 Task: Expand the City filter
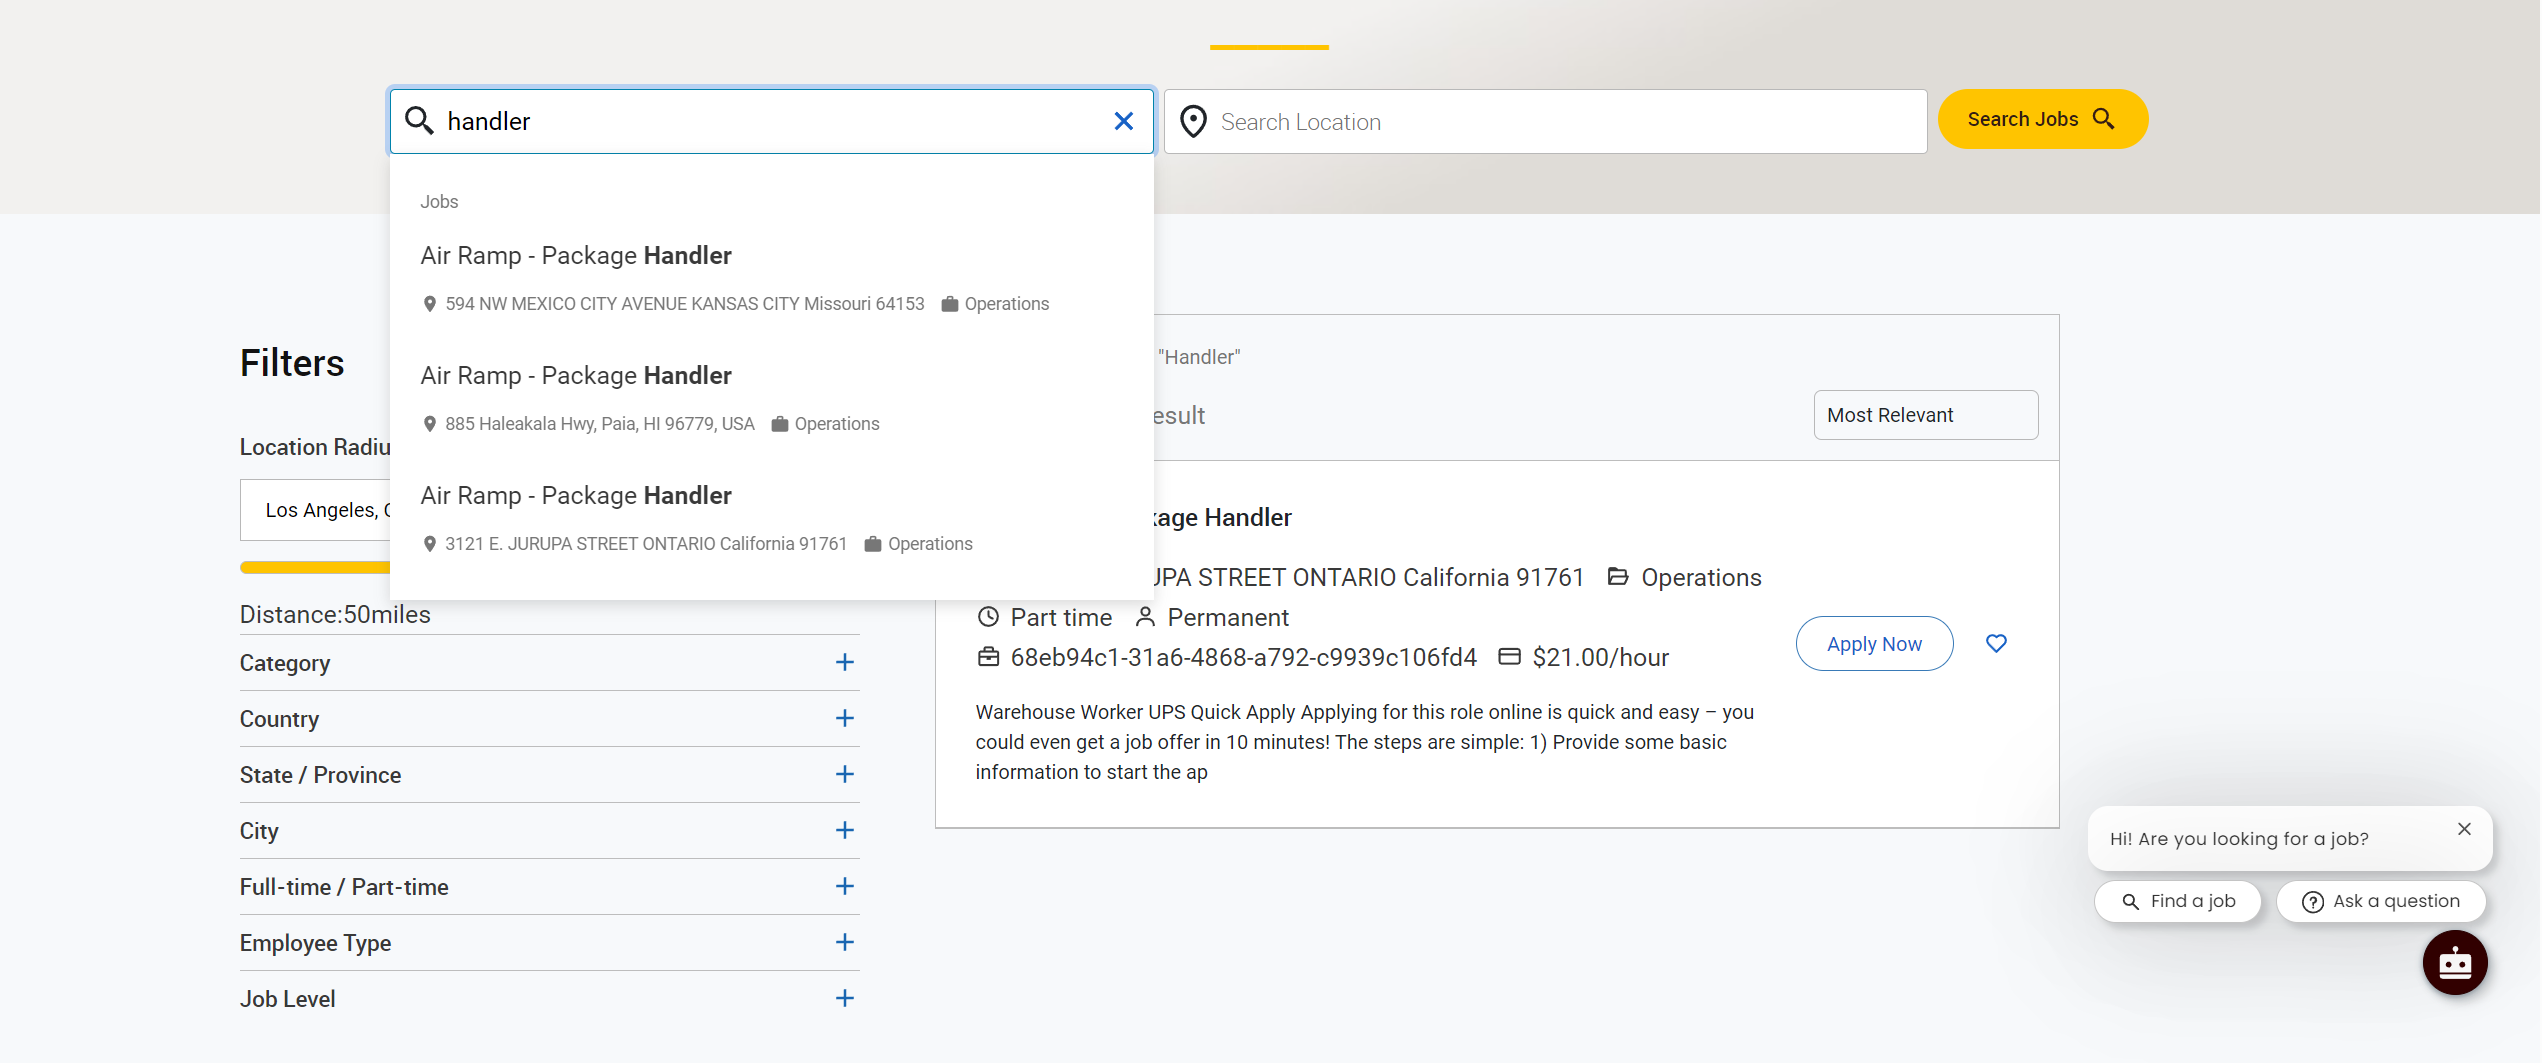tap(549, 831)
